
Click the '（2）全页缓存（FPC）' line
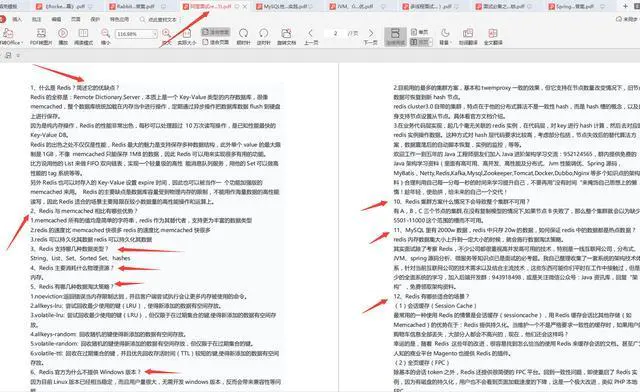tap(422, 363)
